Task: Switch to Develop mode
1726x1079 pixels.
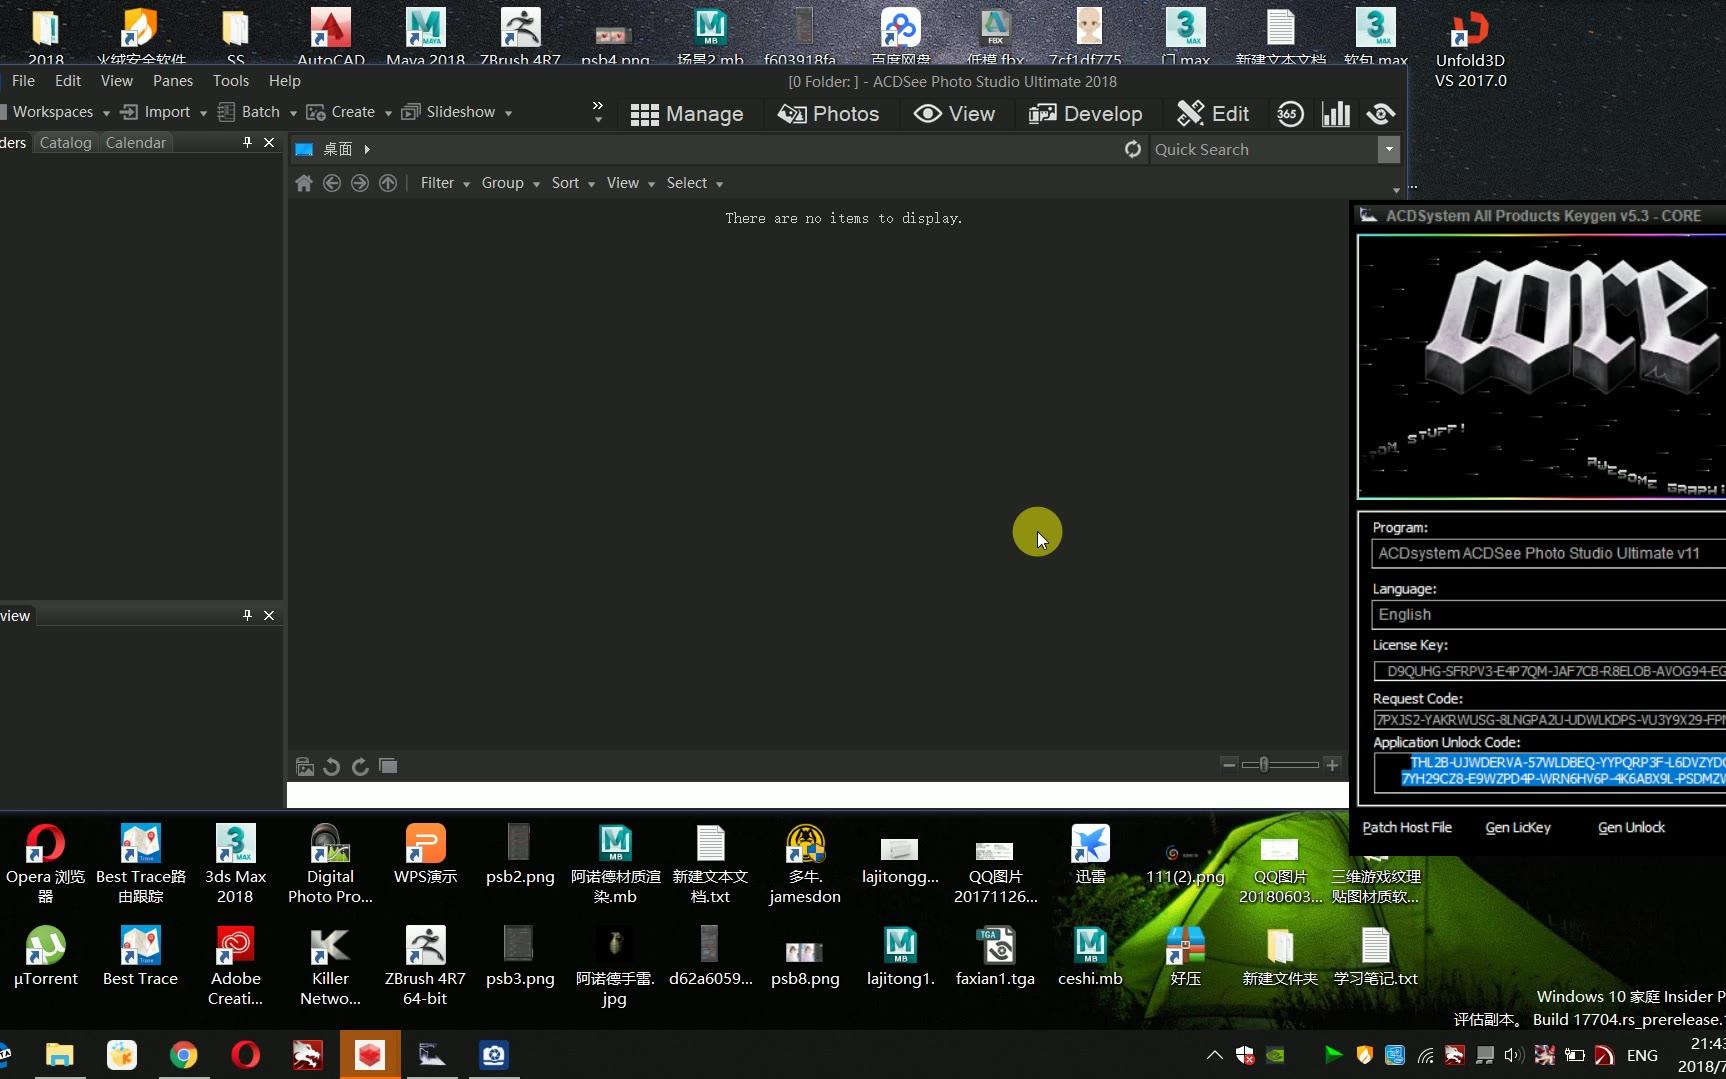Action: (1085, 114)
